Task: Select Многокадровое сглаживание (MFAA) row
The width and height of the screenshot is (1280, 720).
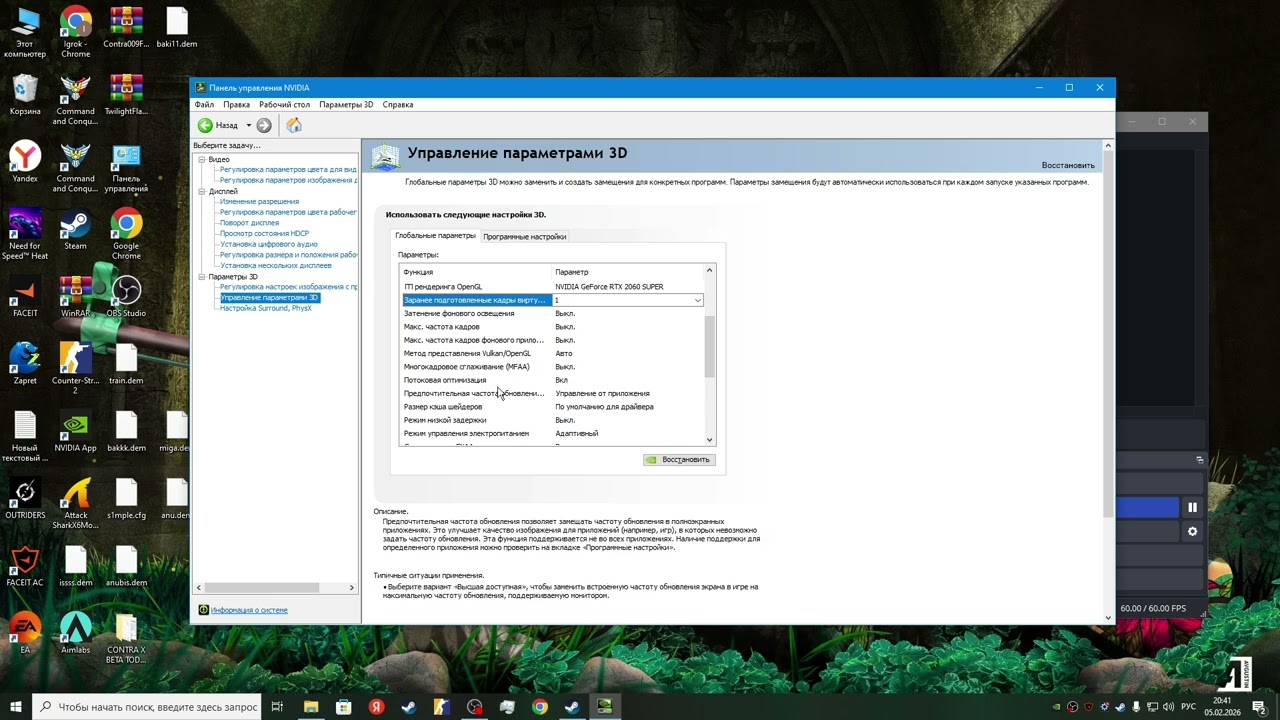Action: [x=552, y=367]
